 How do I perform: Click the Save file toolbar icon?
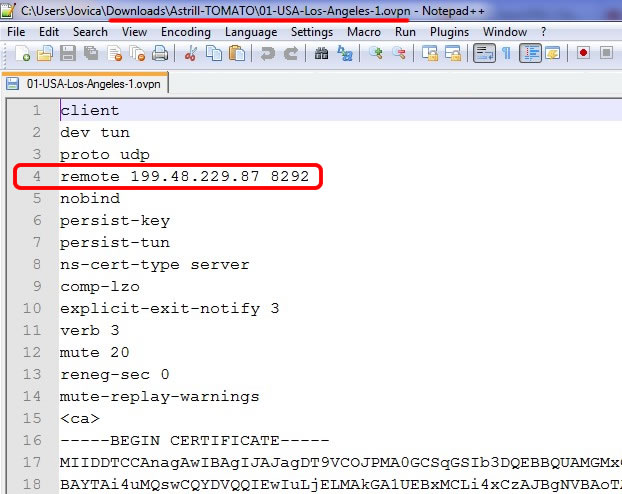[69, 53]
